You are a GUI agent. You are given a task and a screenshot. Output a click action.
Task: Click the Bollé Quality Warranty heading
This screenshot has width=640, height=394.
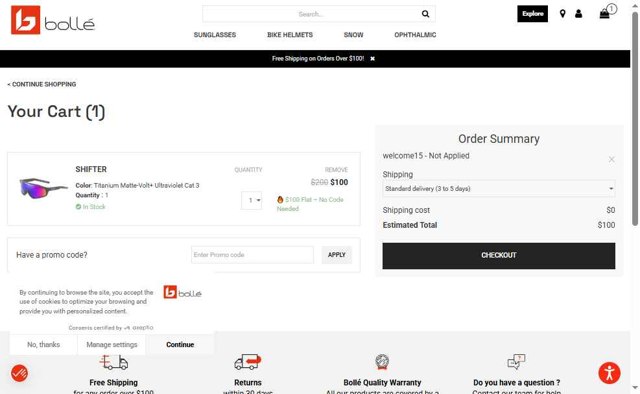click(x=382, y=383)
